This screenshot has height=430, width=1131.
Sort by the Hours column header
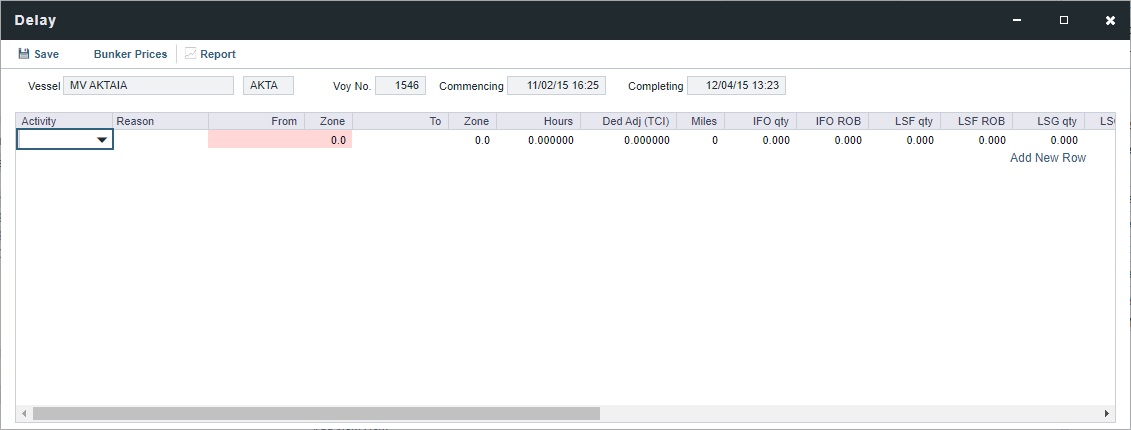(538, 121)
